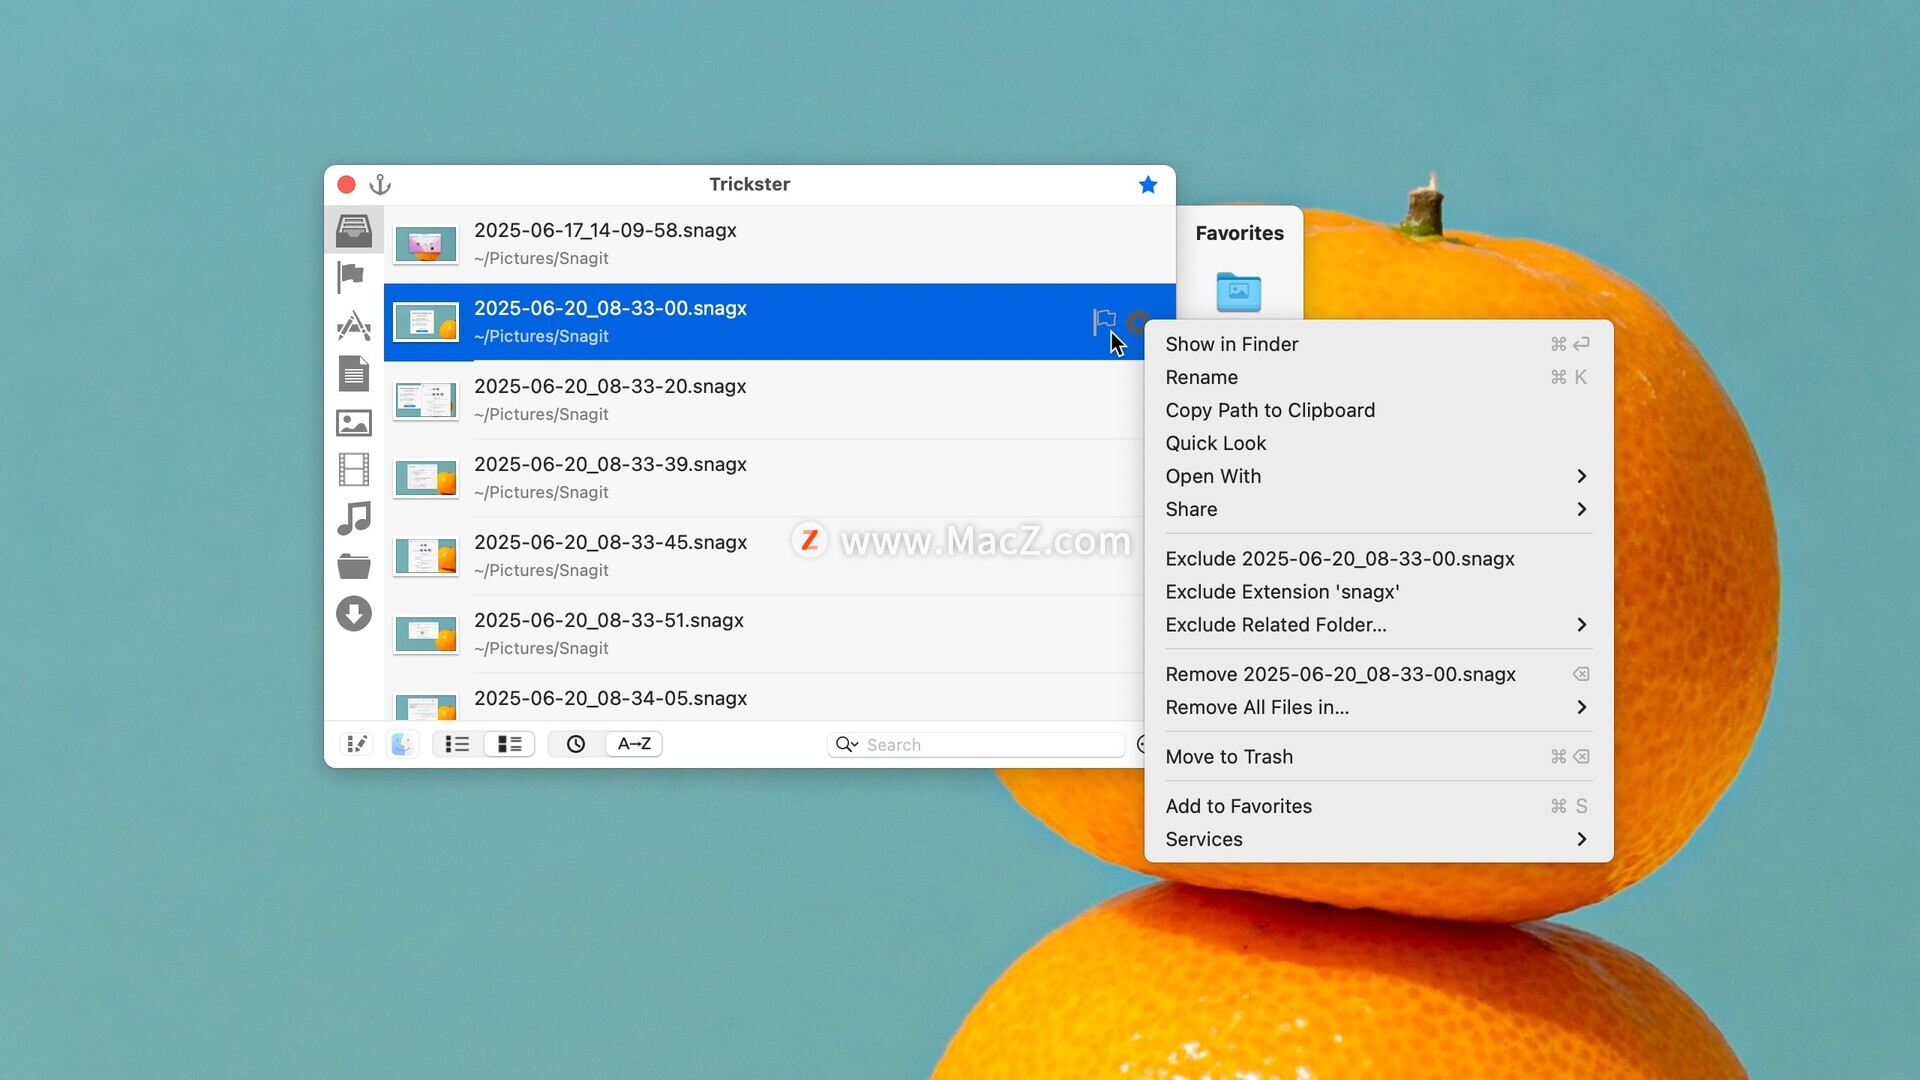Open the filter editor pencil icon
The image size is (1920, 1080).
click(356, 744)
